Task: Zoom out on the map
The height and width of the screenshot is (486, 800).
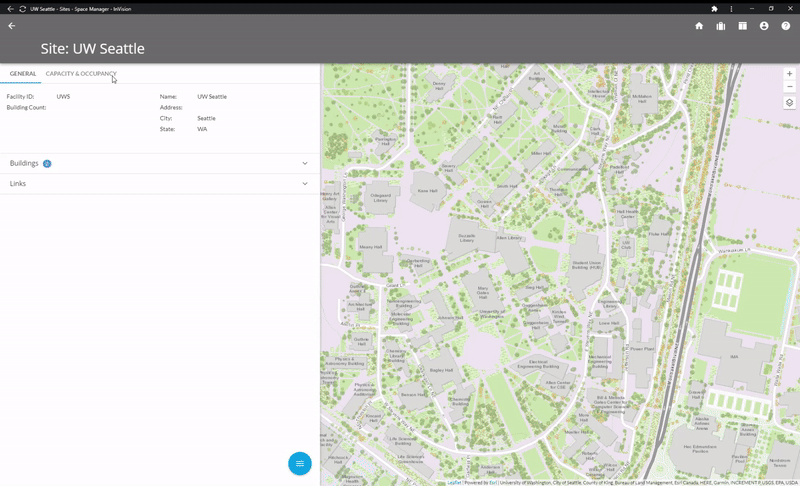Action: (x=789, y=87)
